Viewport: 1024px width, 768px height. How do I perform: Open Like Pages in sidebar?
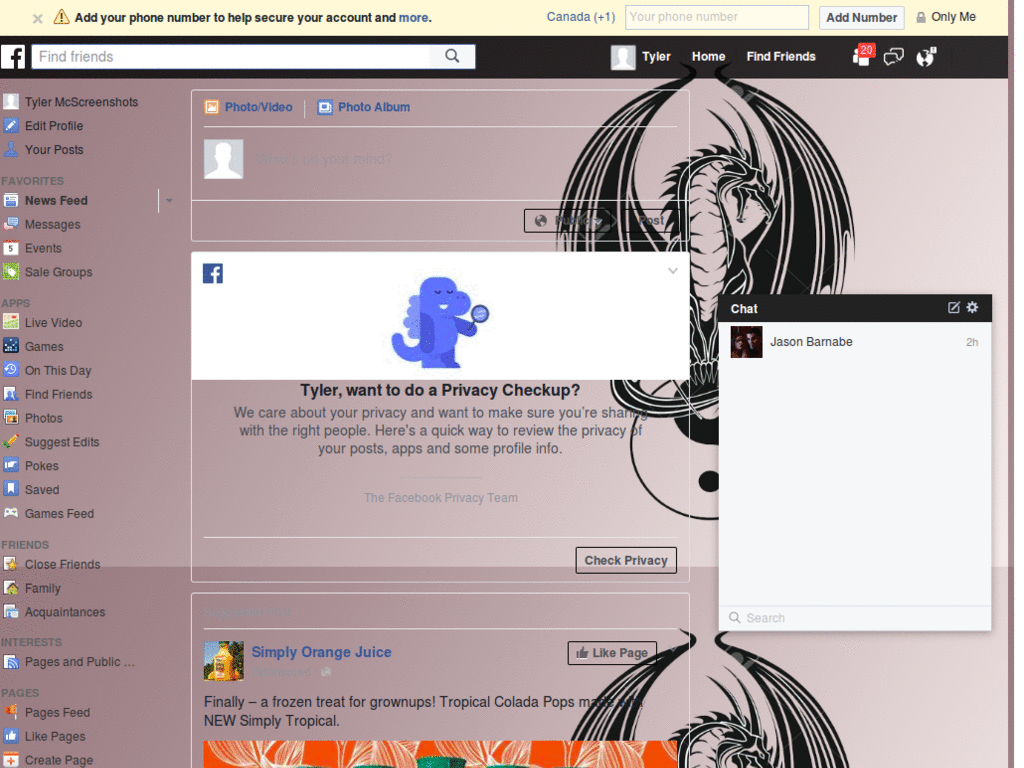tap(44, 736)
